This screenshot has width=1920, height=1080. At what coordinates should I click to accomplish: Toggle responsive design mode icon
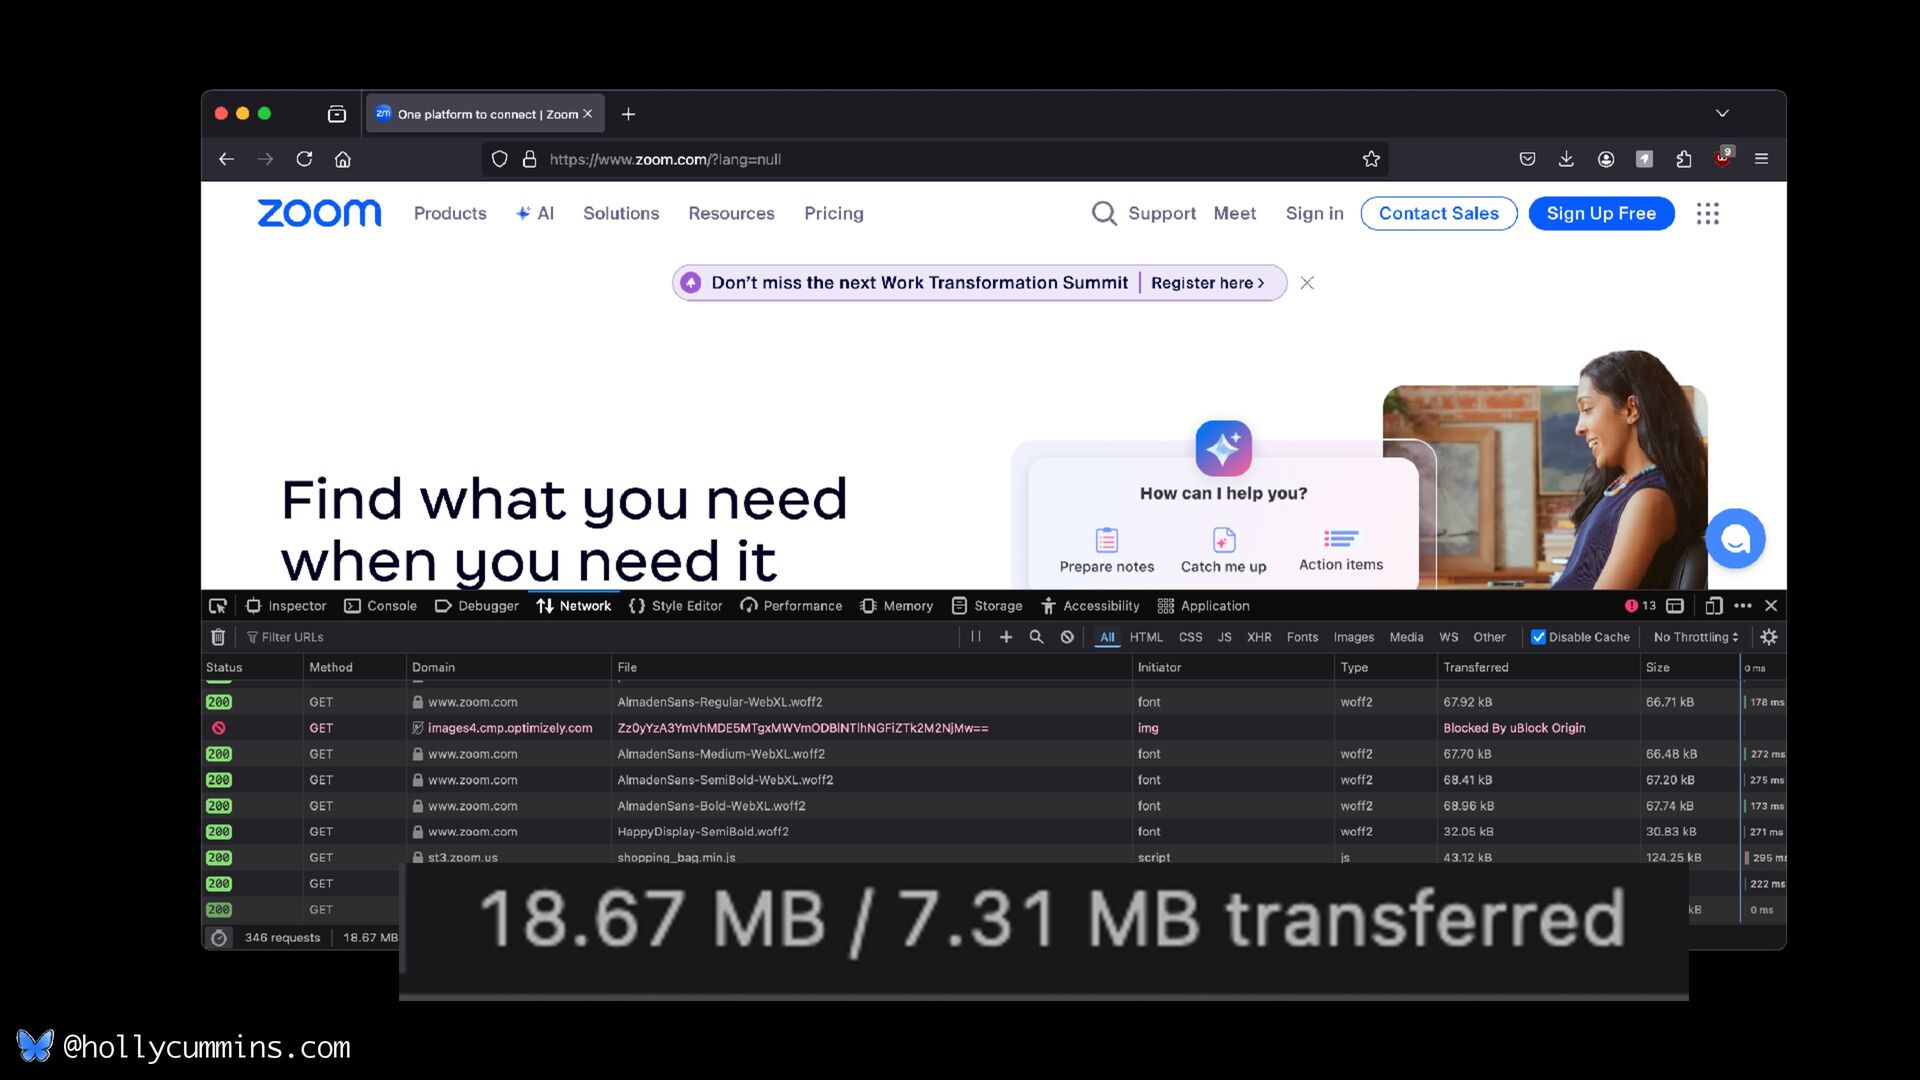pos(1713,606)
